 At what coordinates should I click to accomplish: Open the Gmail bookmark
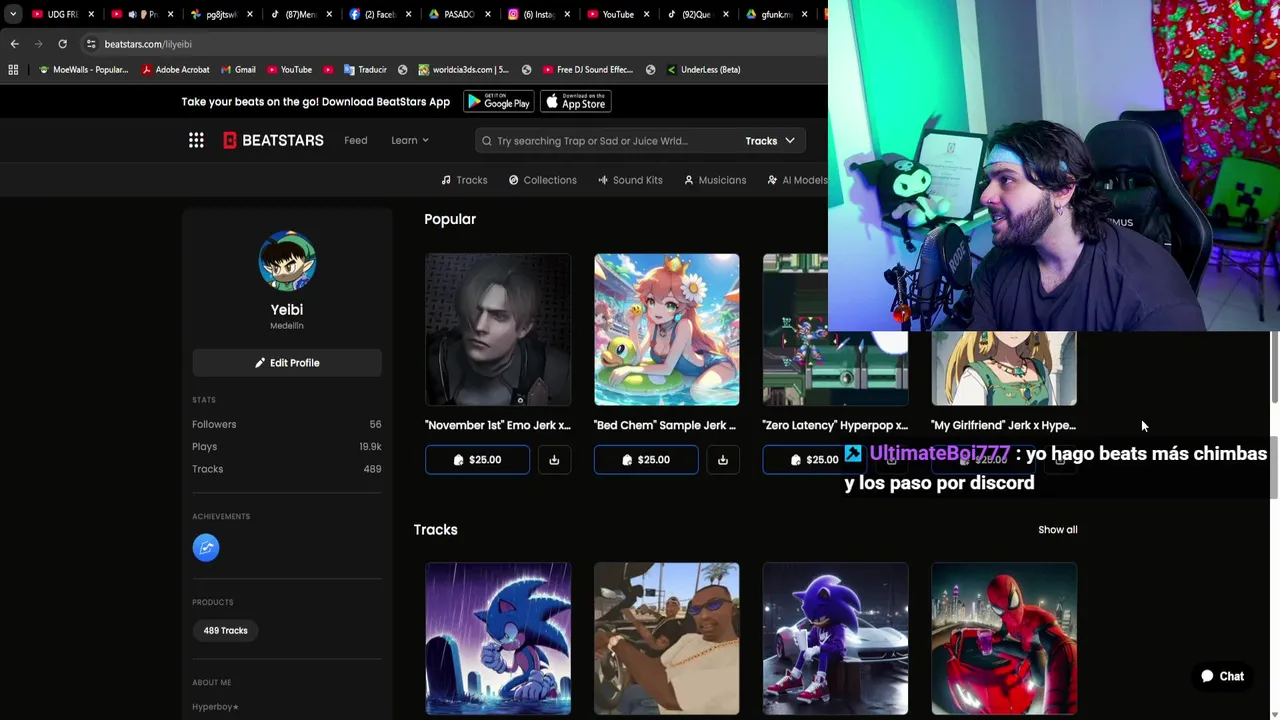[238, 70]
